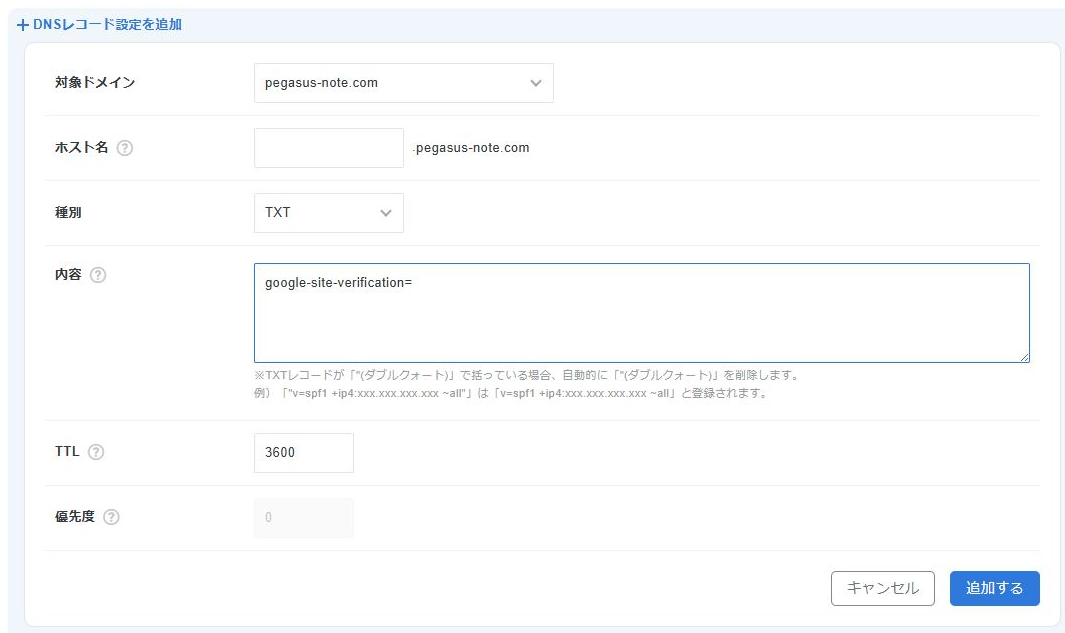Open the 種別 TXT record type dropdown
This screenshot has height=633, width=1065.
coord(328,213)
